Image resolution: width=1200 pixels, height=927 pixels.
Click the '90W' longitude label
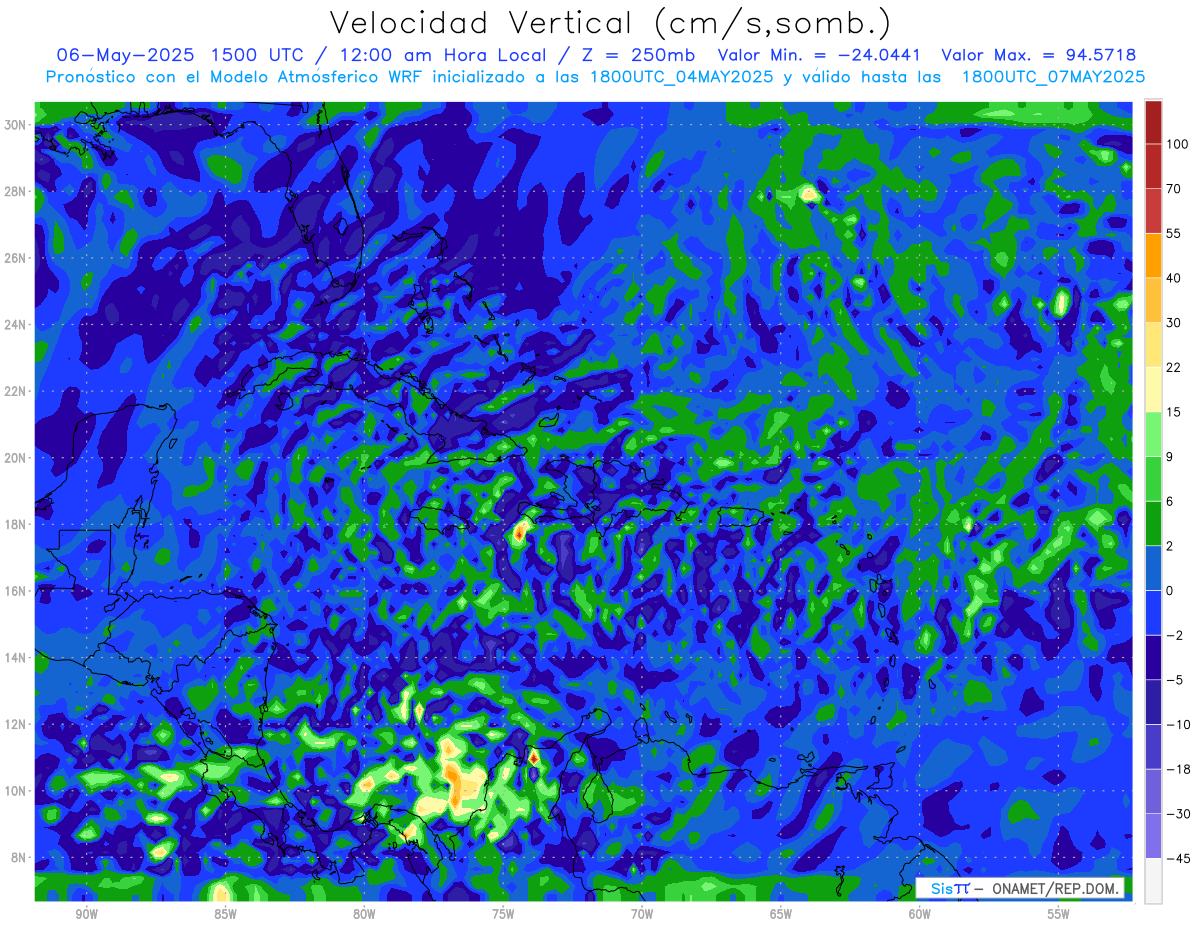click(86, 914)
